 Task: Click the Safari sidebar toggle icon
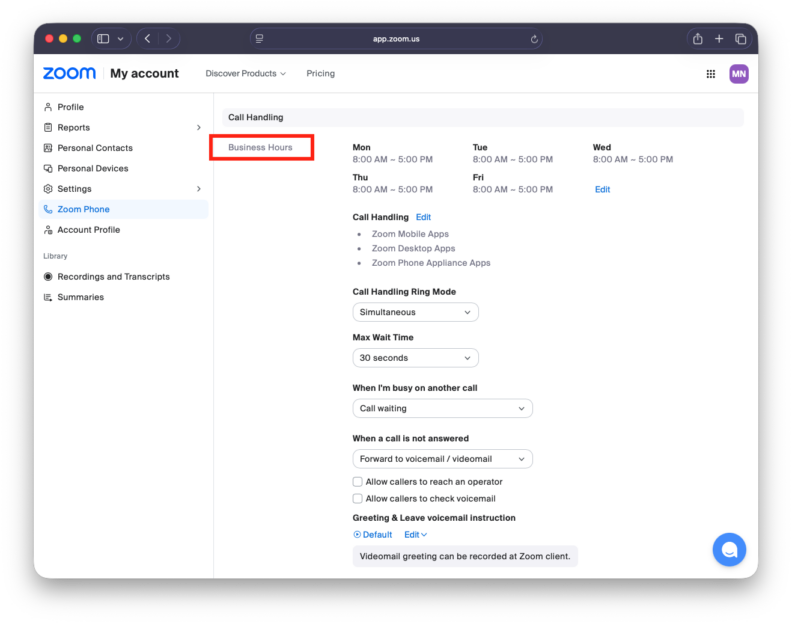[103, 39]
